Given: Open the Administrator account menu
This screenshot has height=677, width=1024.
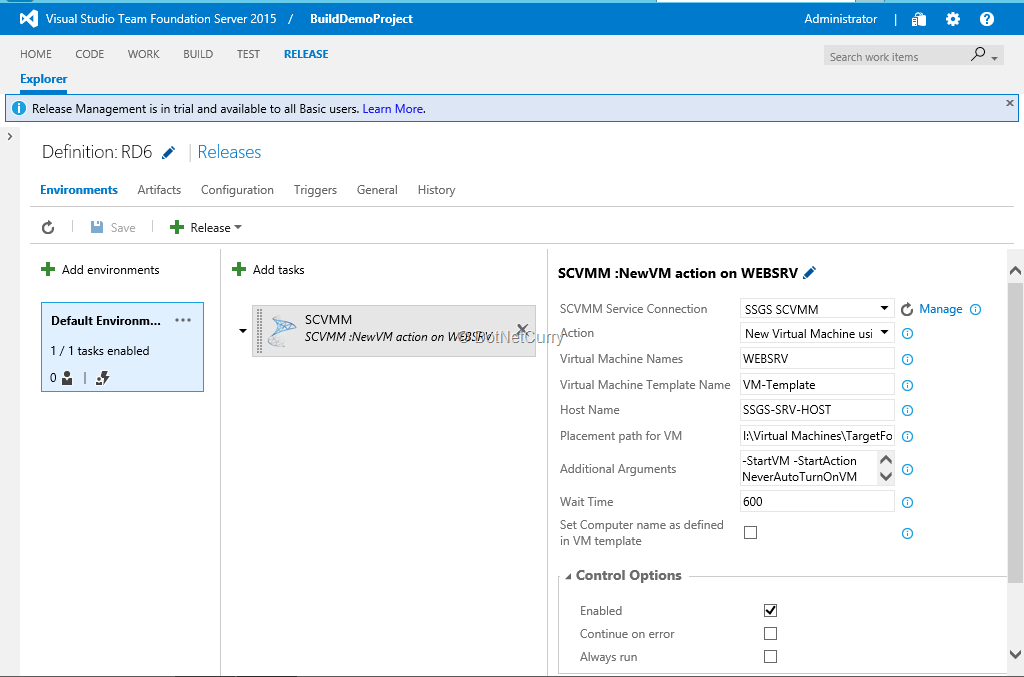Looking at the screenshot, I should [x=840, y=19].
